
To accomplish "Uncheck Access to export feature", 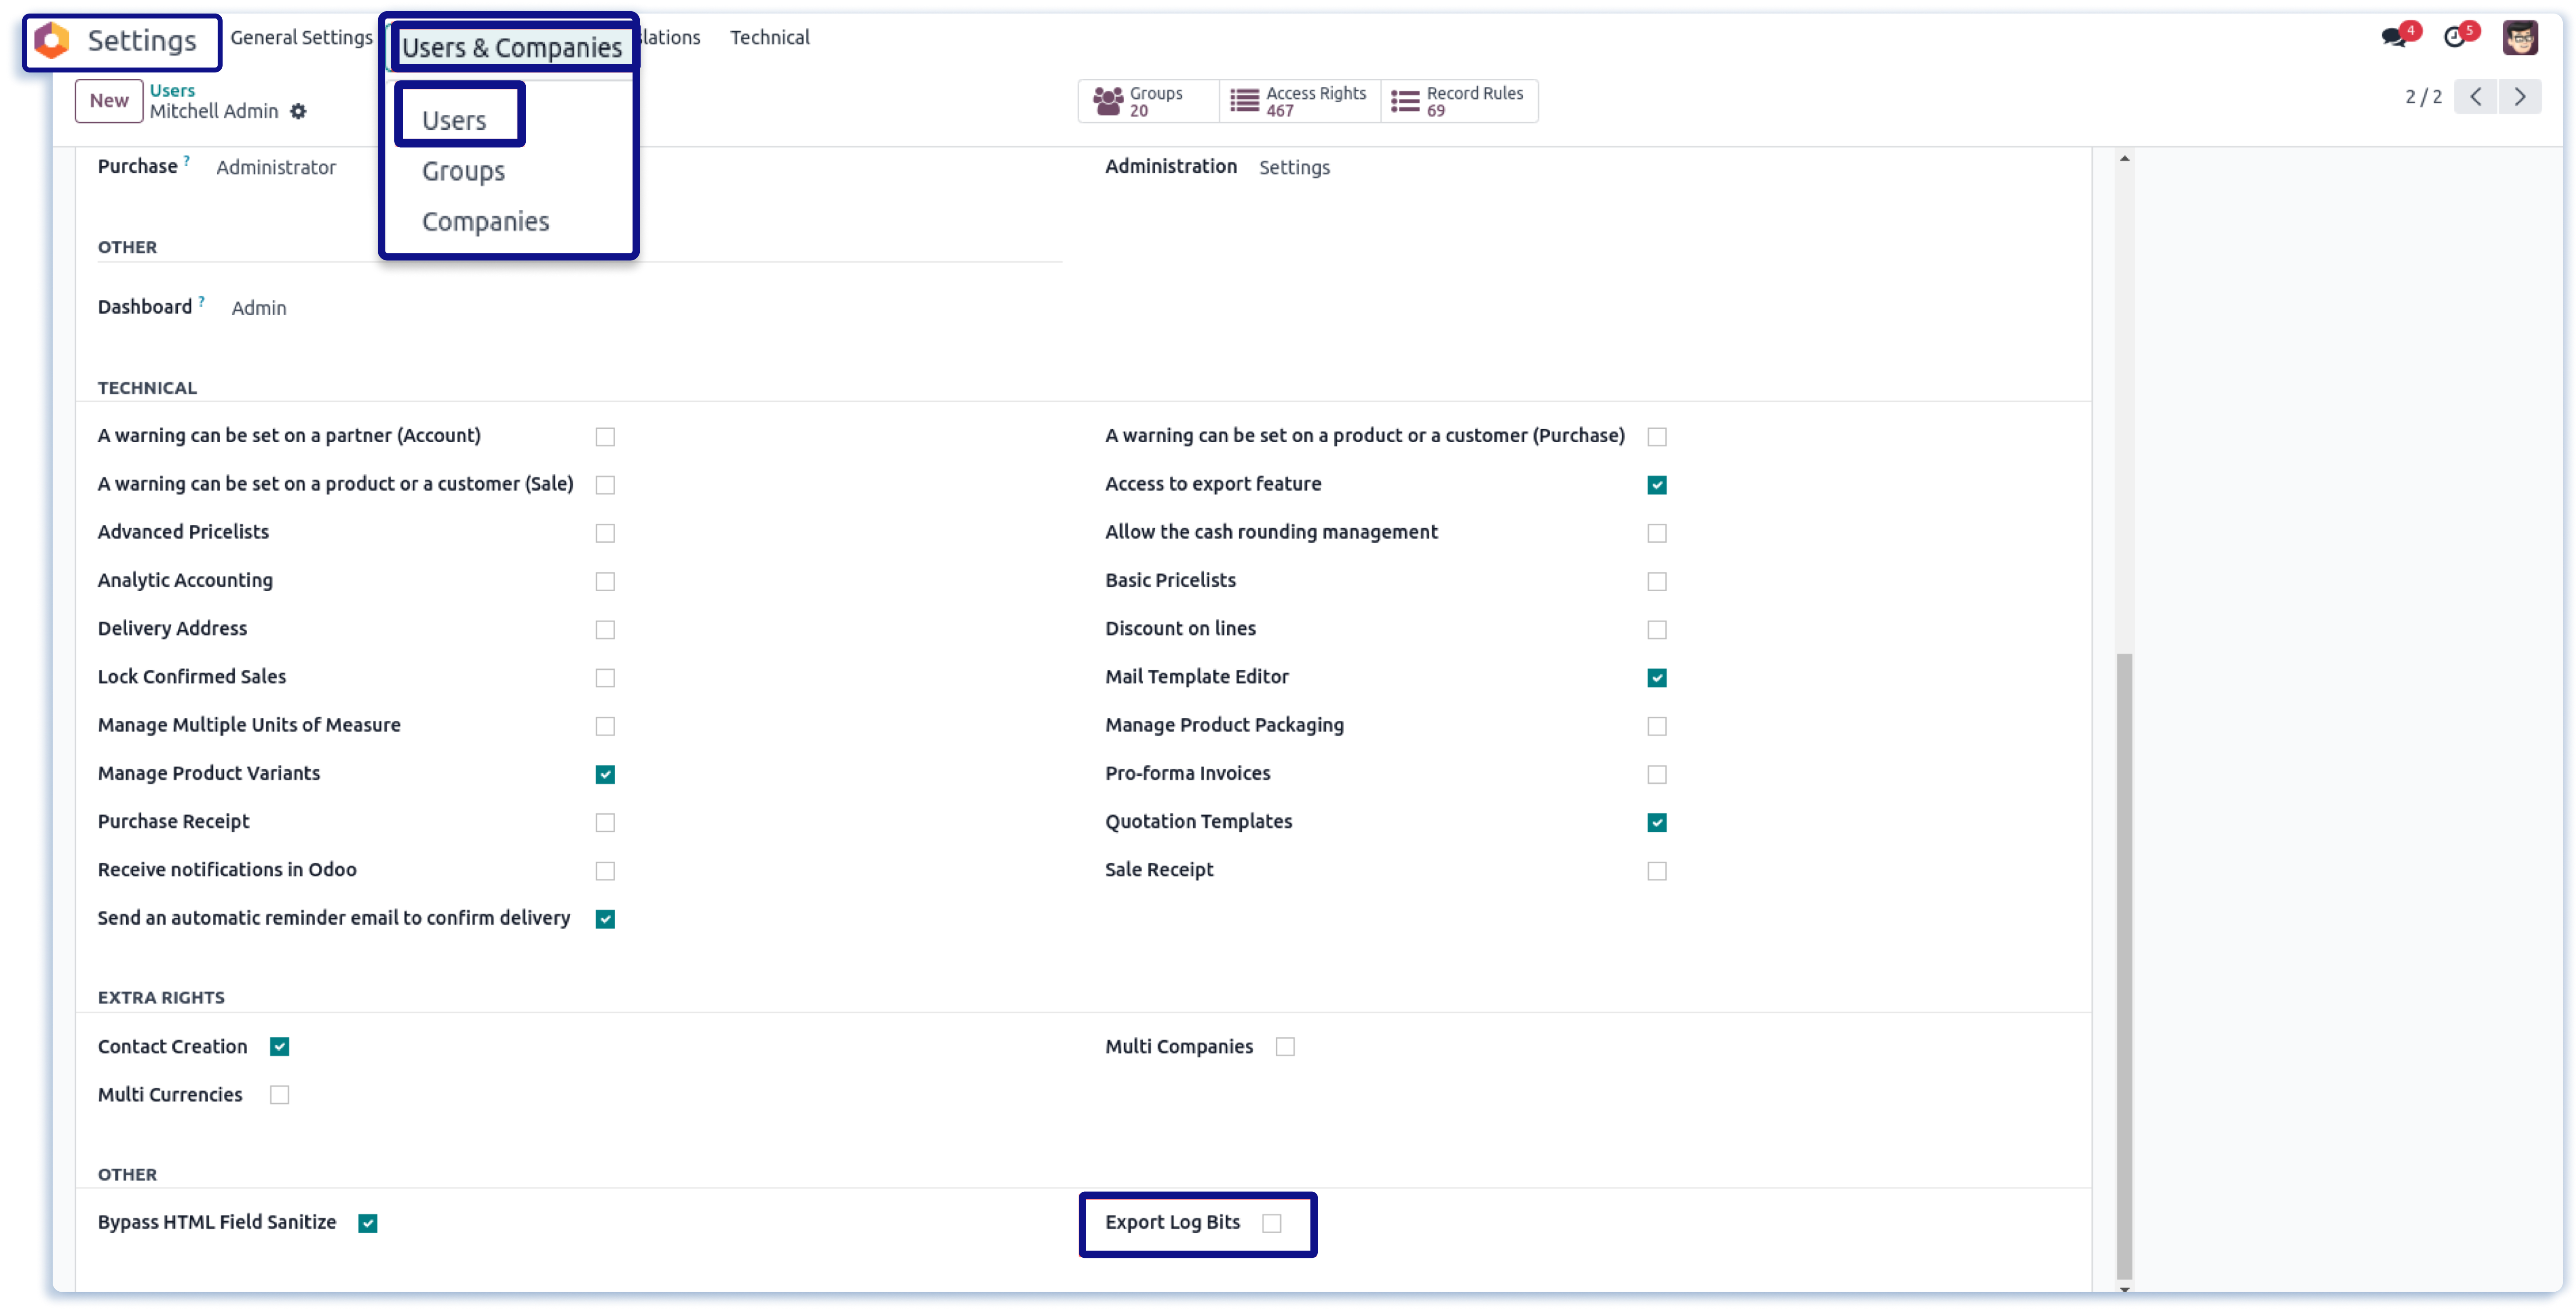I will 1657,485.
